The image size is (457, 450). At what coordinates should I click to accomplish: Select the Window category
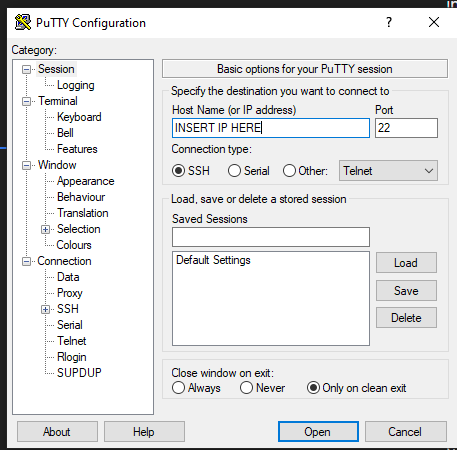coord(57,165)
